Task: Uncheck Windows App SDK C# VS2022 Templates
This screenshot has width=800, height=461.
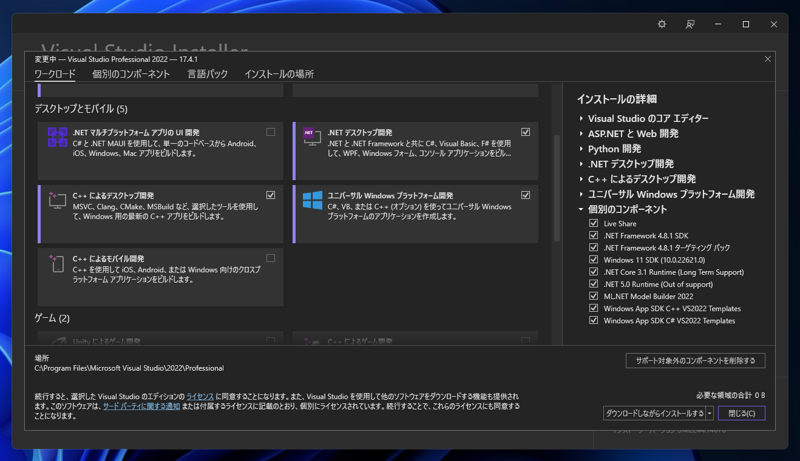Action: coord(593,321)
